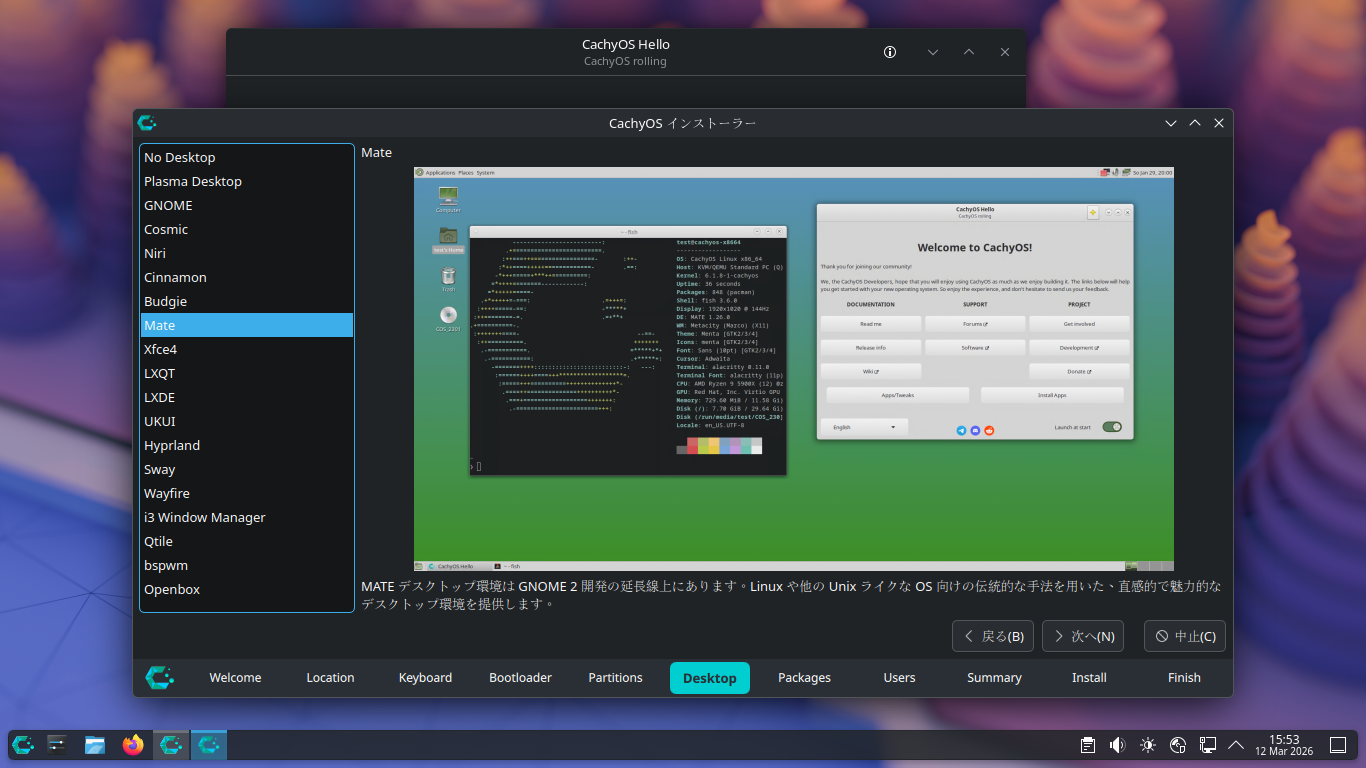Choose "LXDE" from the desktop list
Image resolution: width=1366 pixels, height=768 pixels.
pyautogui.click(x=247, y=397)
